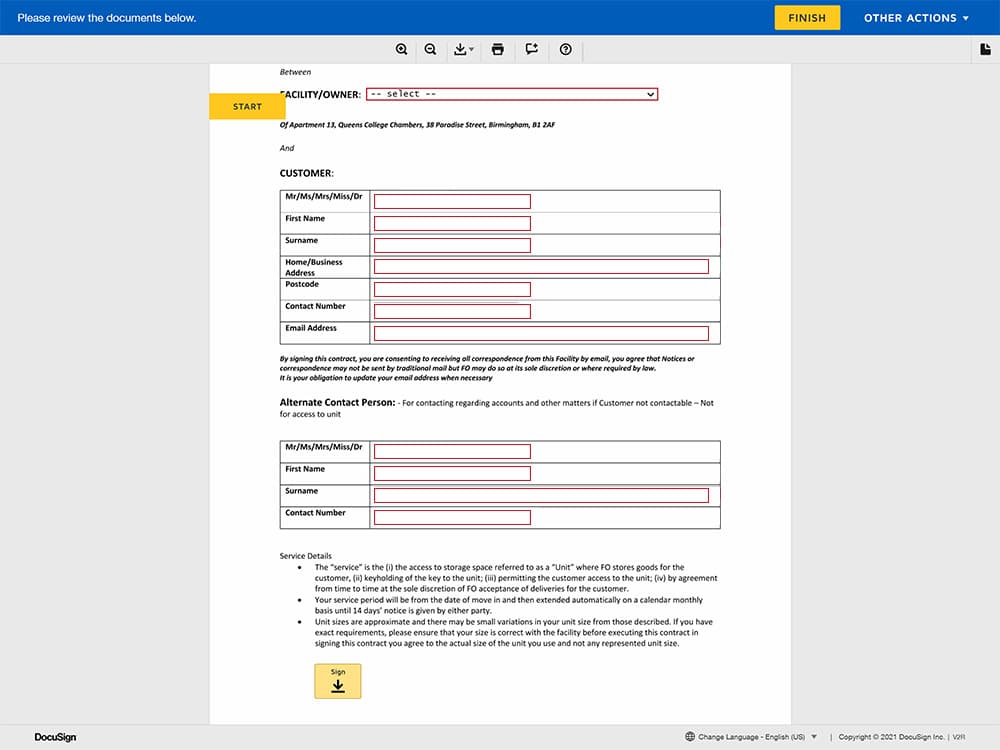The height and width of the screenshot is (750, 1000).
Task: Show the document pages panel icon
Action: [985, 49]
